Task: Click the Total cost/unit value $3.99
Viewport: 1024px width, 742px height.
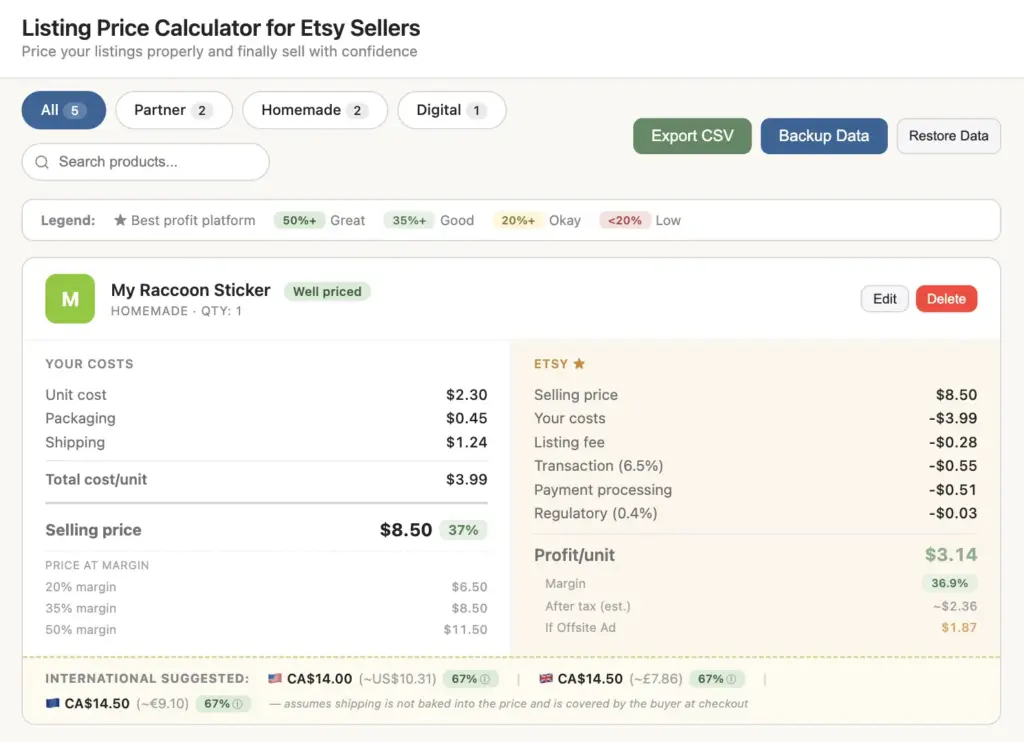Action: click(x=466, y=479)
